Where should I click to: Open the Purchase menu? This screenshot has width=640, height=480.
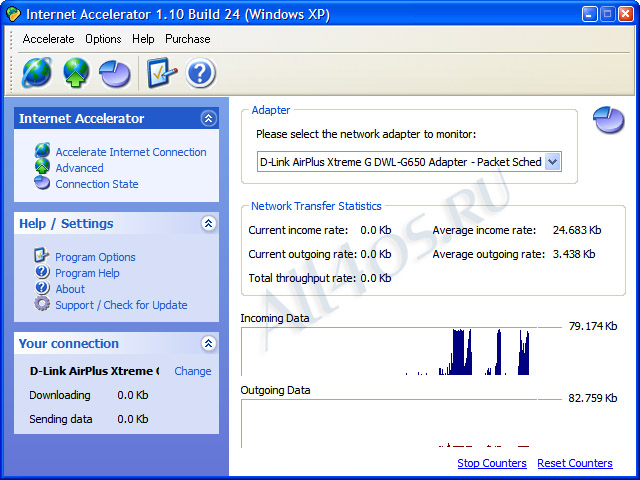click(x=188, y=39)
